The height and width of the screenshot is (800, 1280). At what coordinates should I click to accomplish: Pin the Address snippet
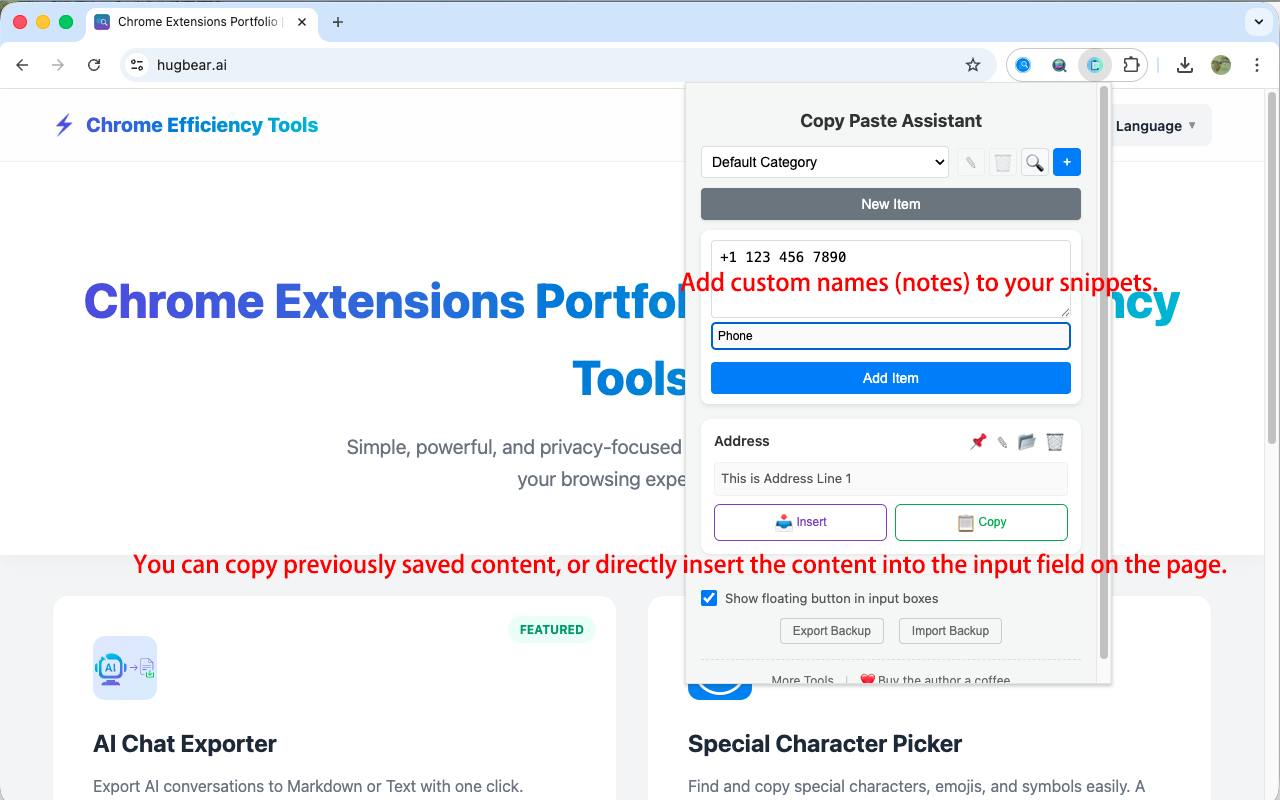(x=978, y=442)
